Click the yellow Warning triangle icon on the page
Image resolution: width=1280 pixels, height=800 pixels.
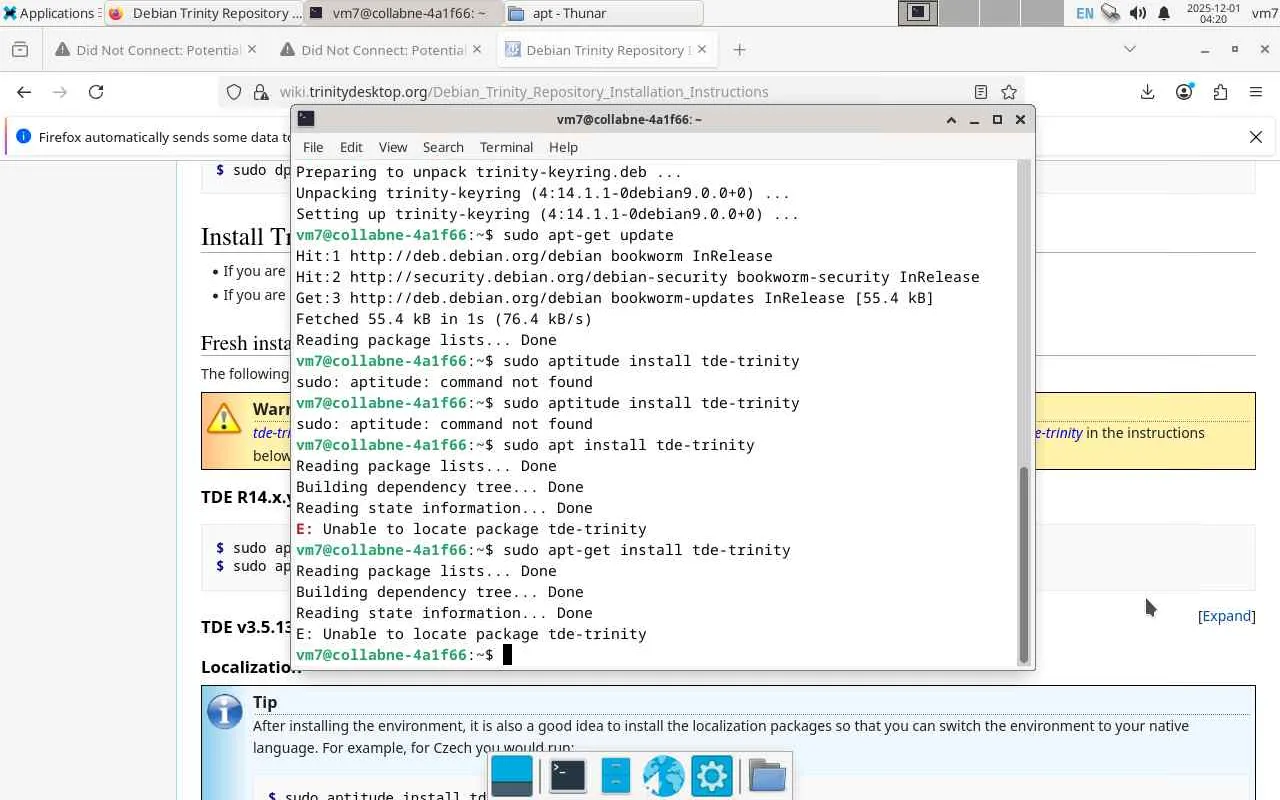[x=224, y=417]
